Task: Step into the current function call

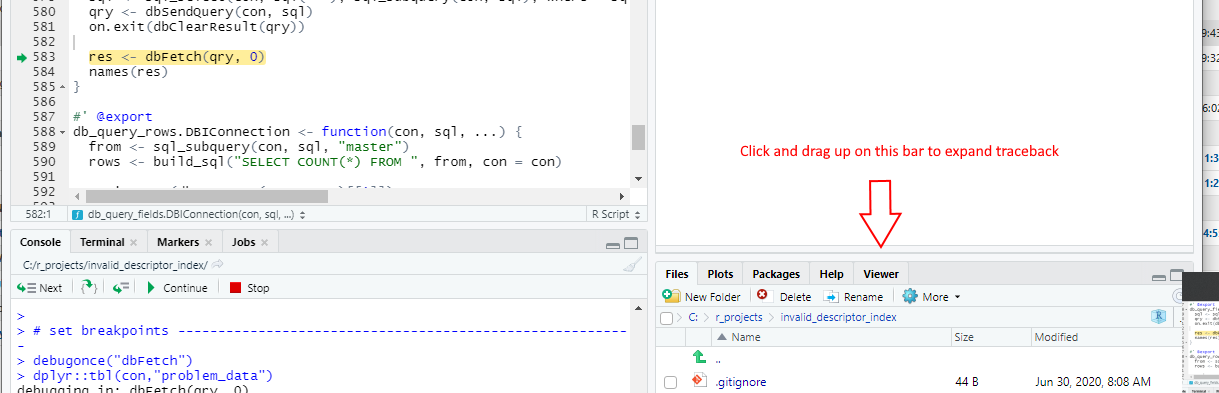Action: (89, 287)
